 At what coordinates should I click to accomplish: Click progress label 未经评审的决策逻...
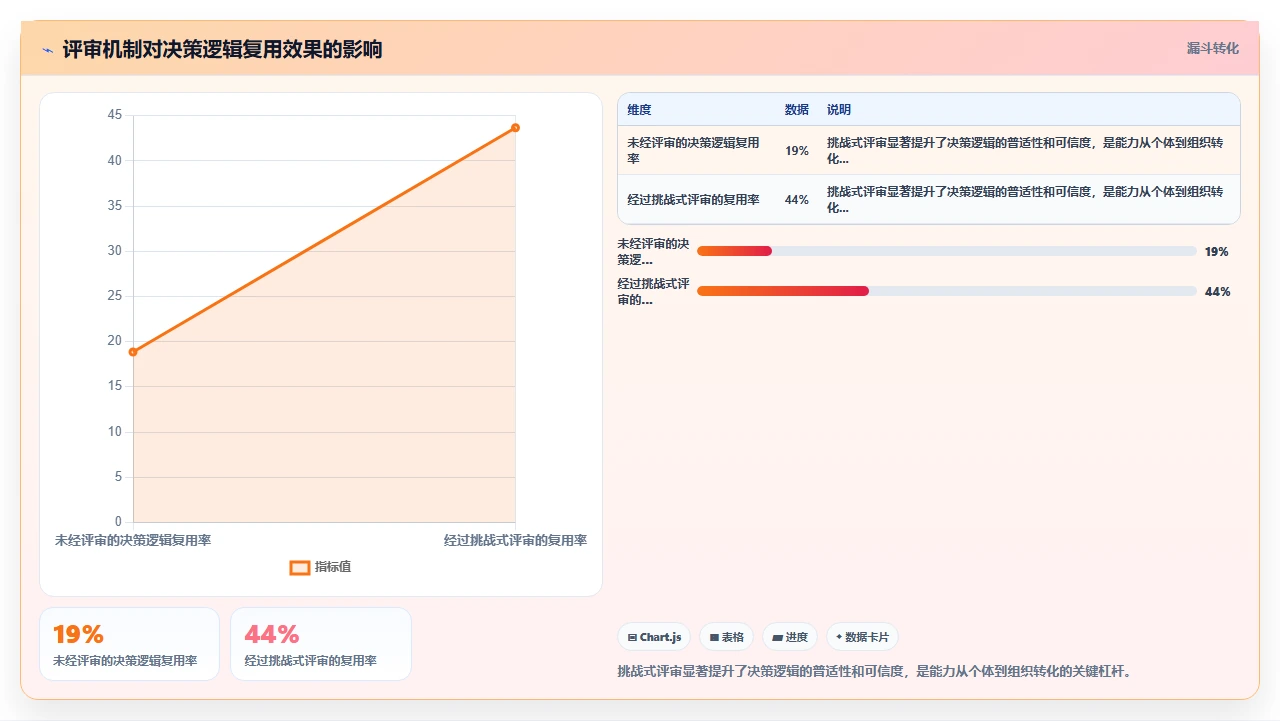[654, 251]
